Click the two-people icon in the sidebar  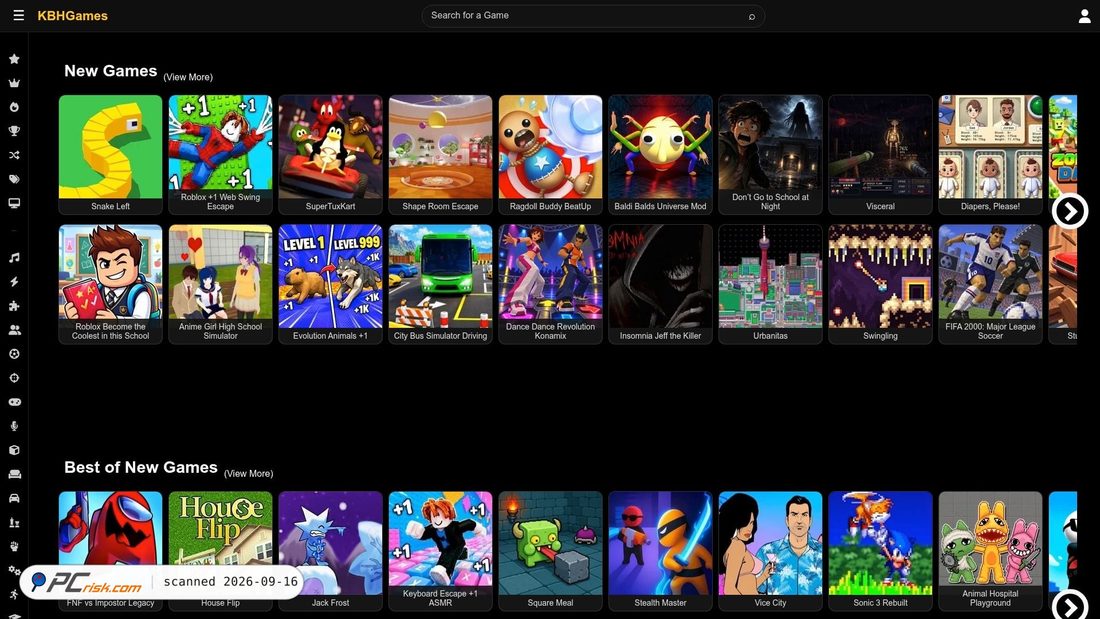tap(14, 330)
